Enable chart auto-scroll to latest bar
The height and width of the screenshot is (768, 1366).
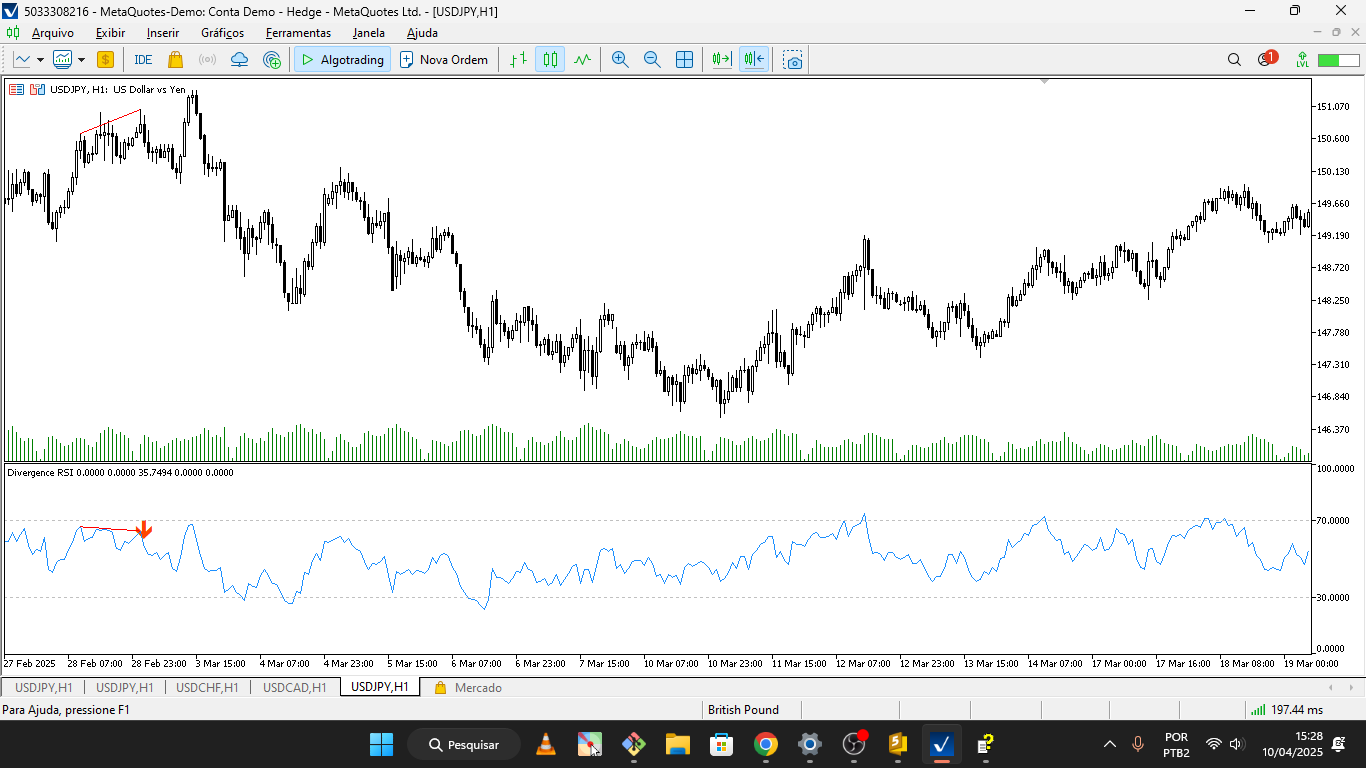click(x=719, y=59)
